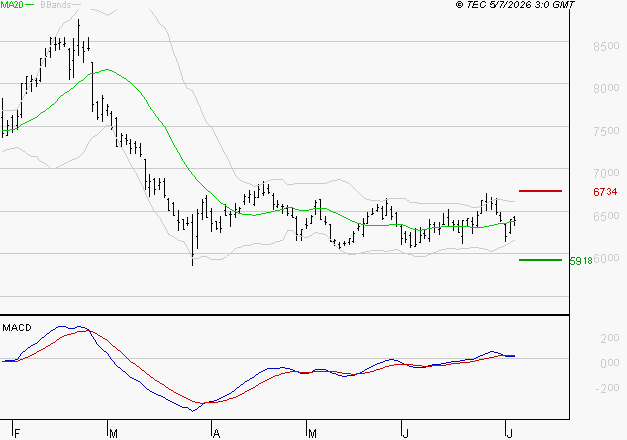Click the A month marker on timeline
This screenshot has width=627, height=440.
(x=216, y=433)
